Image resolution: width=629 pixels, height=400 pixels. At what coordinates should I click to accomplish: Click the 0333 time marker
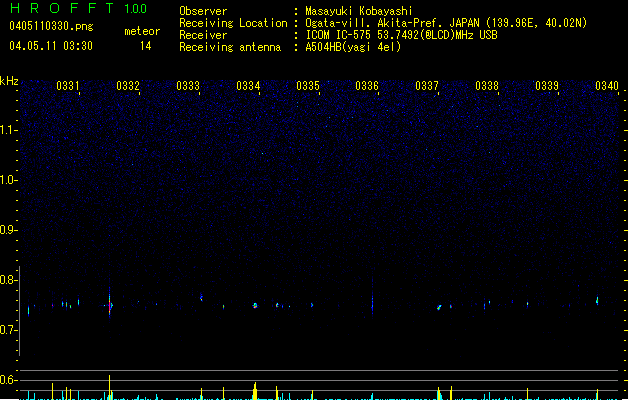click(188, 86)
